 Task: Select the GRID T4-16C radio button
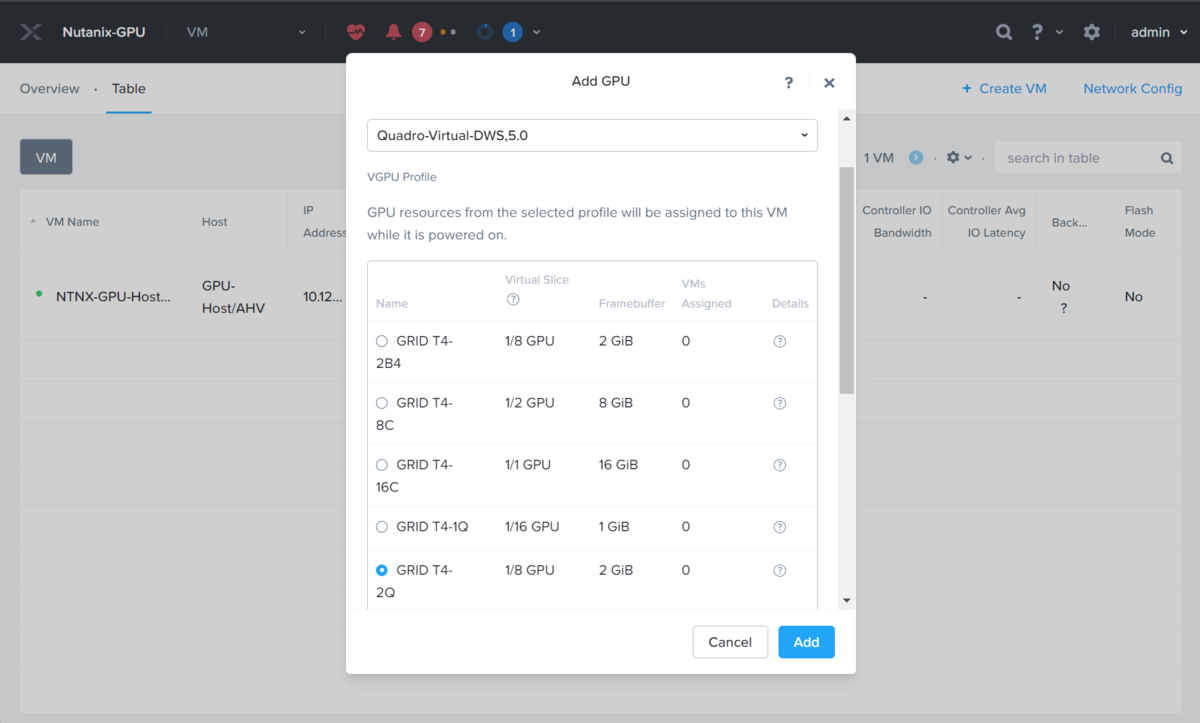pos(382,465)
